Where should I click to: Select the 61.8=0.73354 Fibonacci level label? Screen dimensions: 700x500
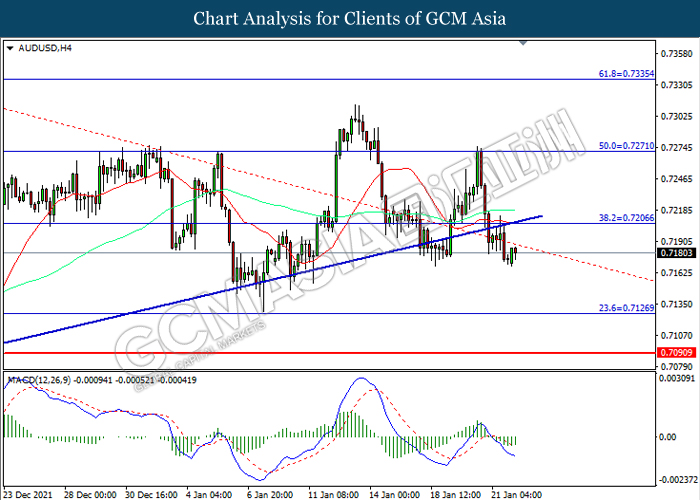click(x=626, y=74)
